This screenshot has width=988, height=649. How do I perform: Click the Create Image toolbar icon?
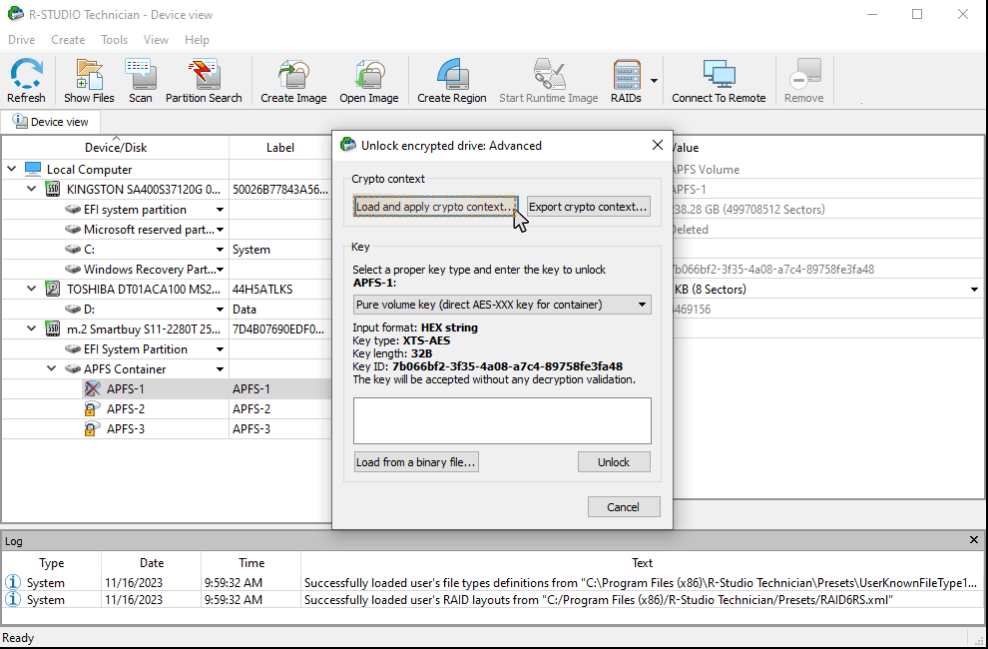(294, 81)
